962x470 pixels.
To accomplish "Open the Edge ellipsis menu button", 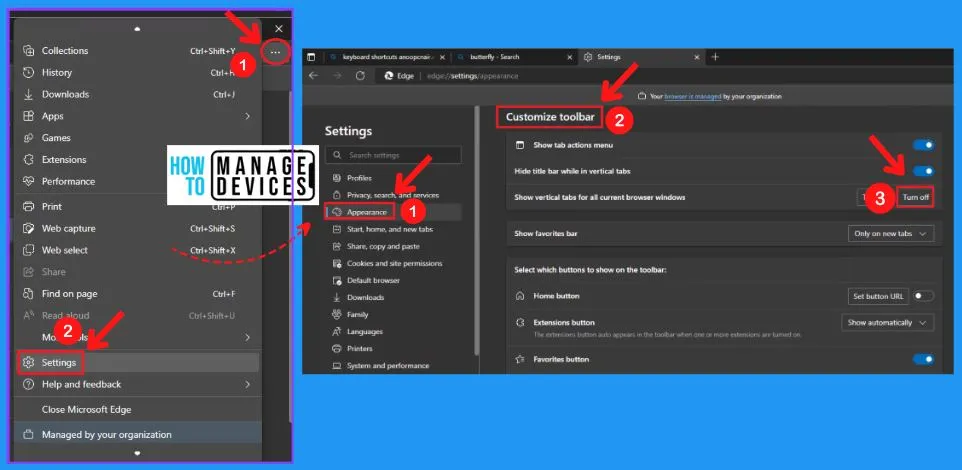I will [x=275, y=52].
